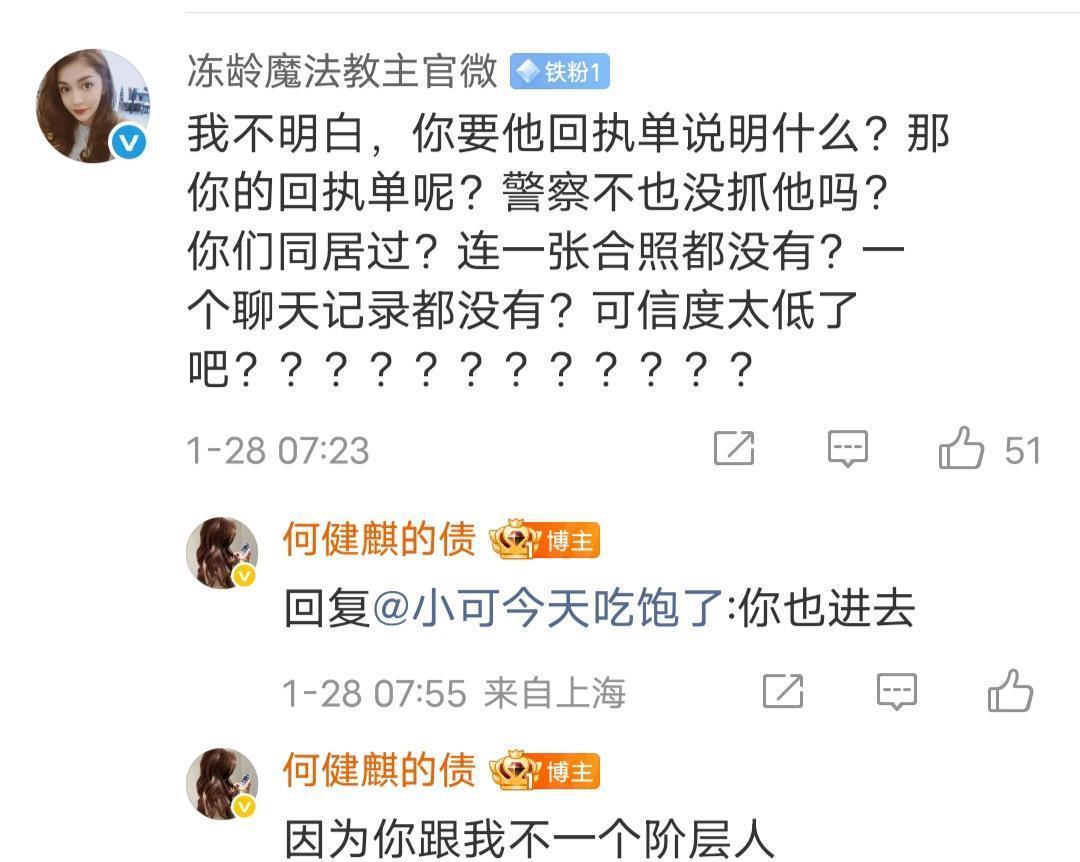Open the second 何健麒的债 avatar
The width and height of the screenshot is (1080, 862).
tap(222, 784)
